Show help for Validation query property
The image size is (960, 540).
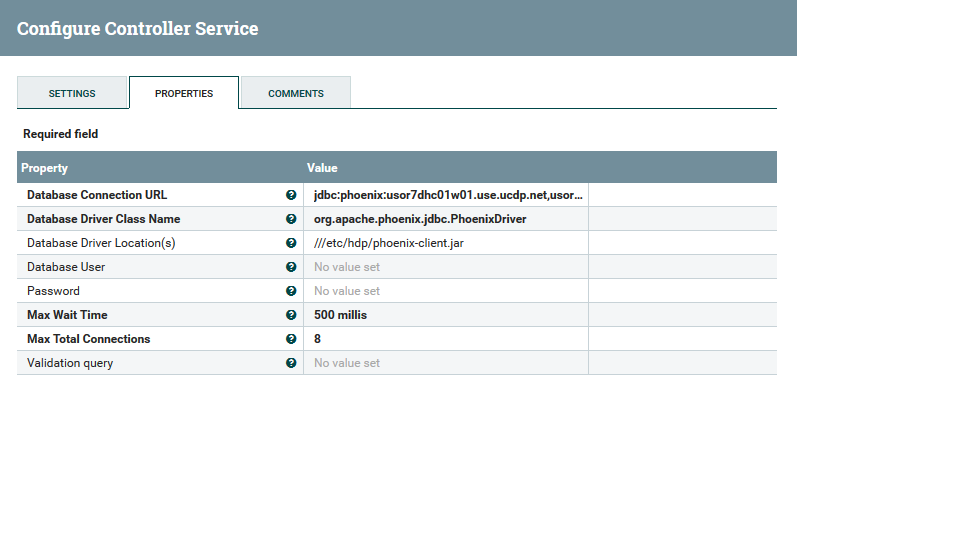click(x=291, y=363)
